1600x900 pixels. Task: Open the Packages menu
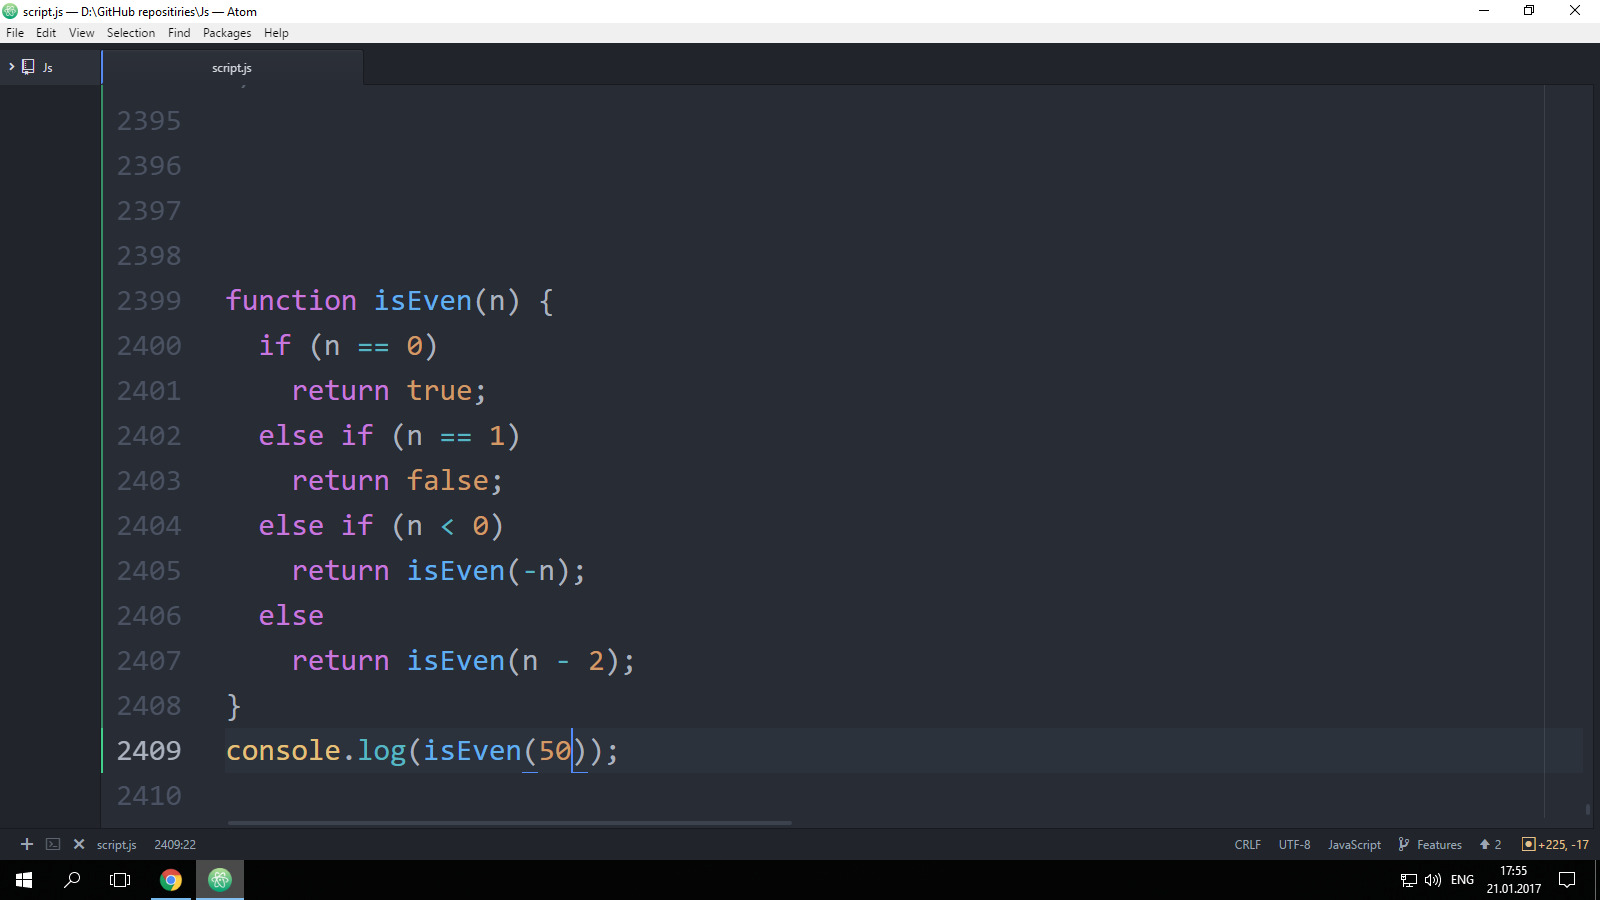227,33
